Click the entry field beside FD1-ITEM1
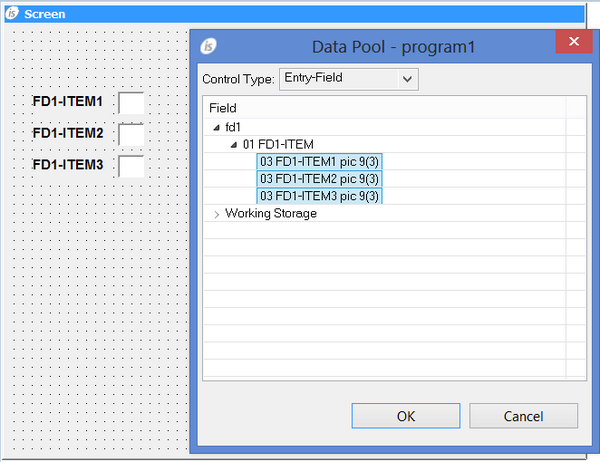600x462 pixels. click(x=131, y=103)
